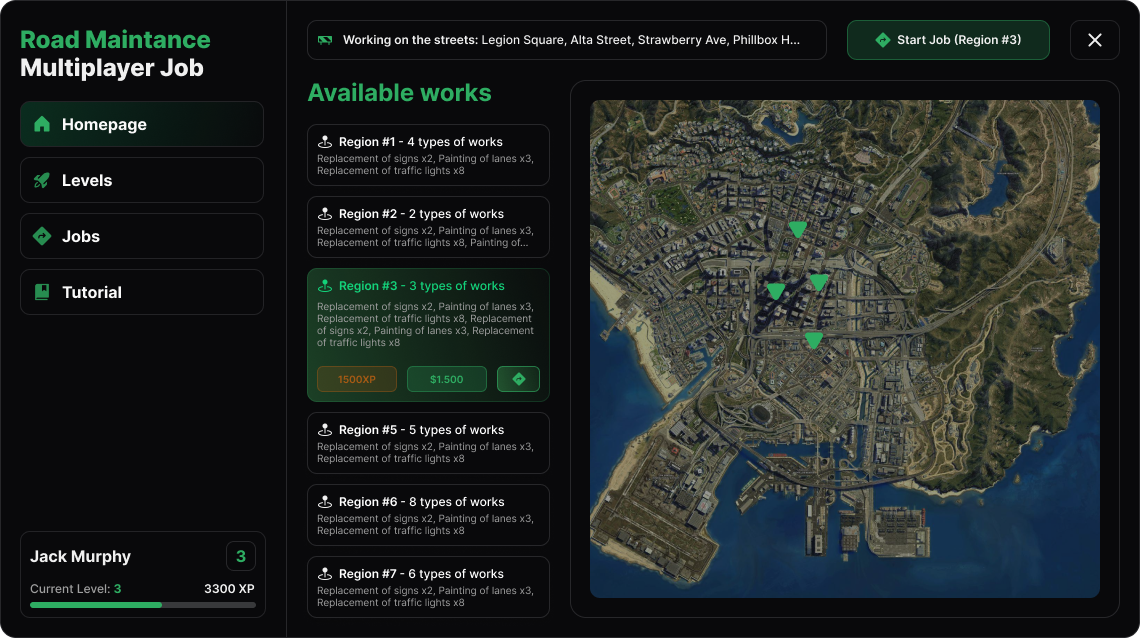The image size is (1140, 638).
Task: Close the Road Maintenance job window
Action: click(1094, 40)
